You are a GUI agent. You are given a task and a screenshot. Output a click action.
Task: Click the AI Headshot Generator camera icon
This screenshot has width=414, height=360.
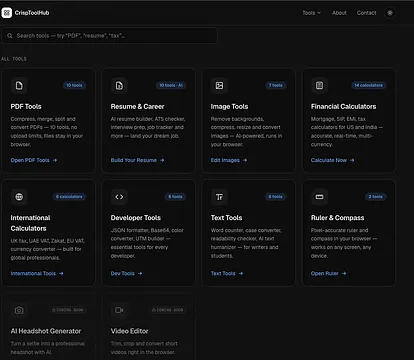click(x=19, y=310)
